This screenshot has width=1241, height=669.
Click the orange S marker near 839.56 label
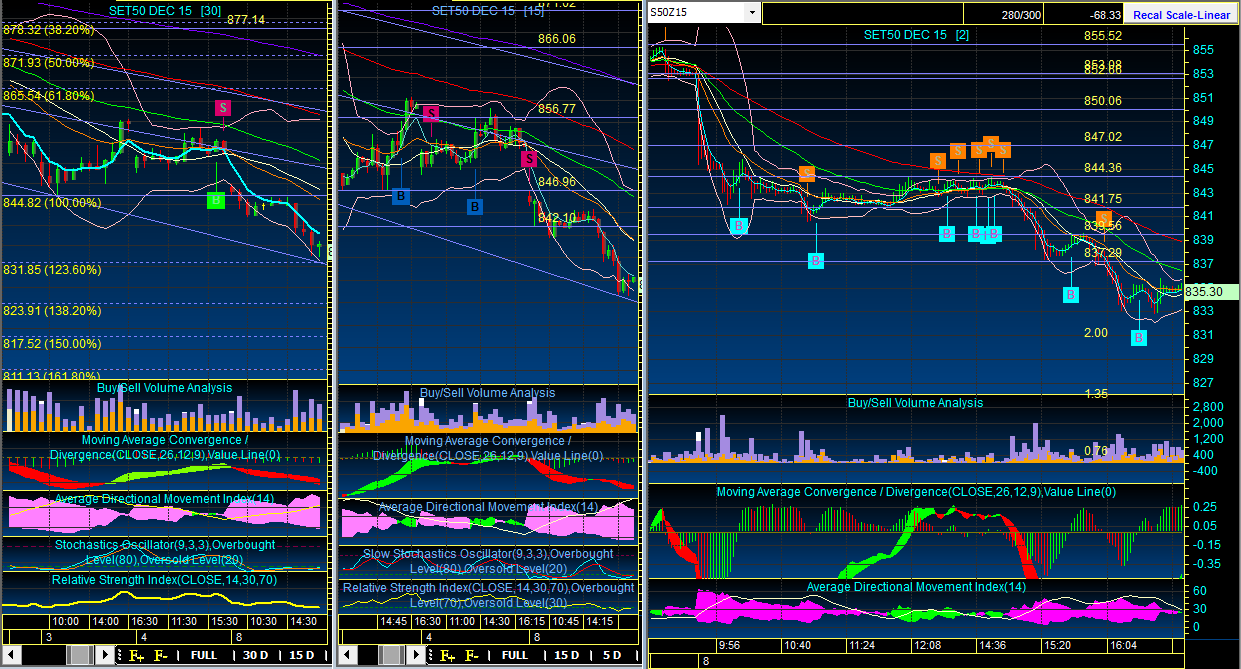pos(1103,218)
